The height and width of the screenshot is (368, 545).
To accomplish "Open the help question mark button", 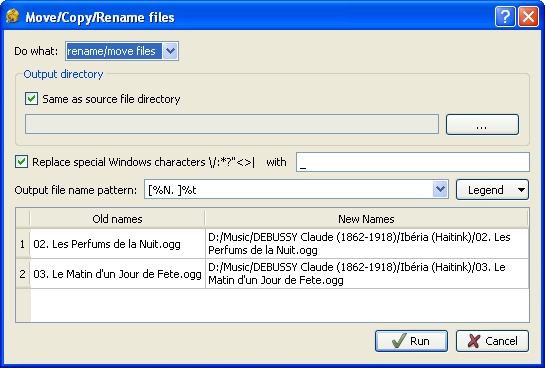I will (x=505, y=16).
